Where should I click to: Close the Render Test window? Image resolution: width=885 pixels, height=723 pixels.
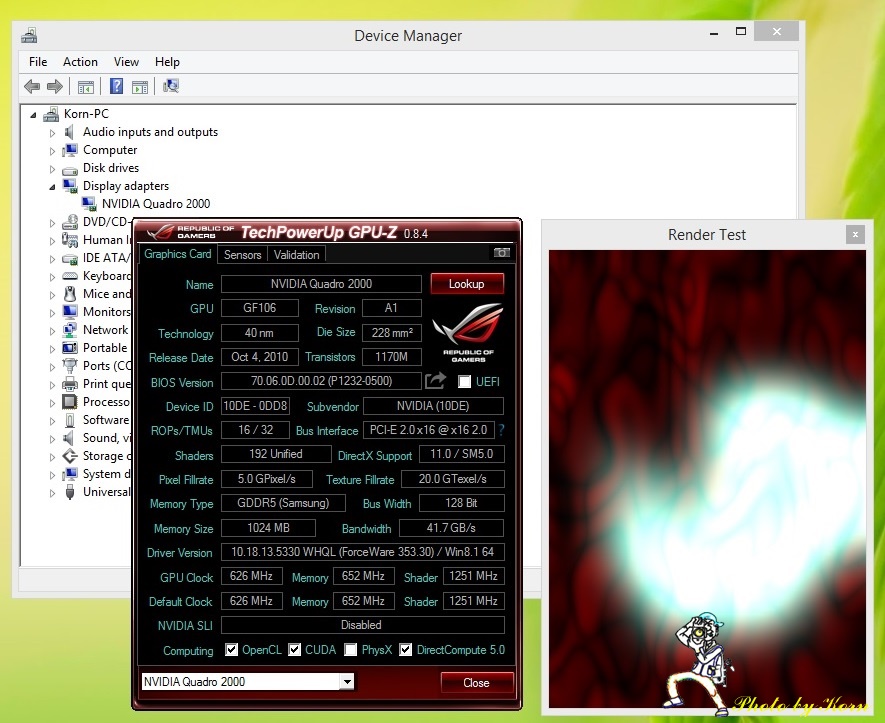(x=855, y=234)
